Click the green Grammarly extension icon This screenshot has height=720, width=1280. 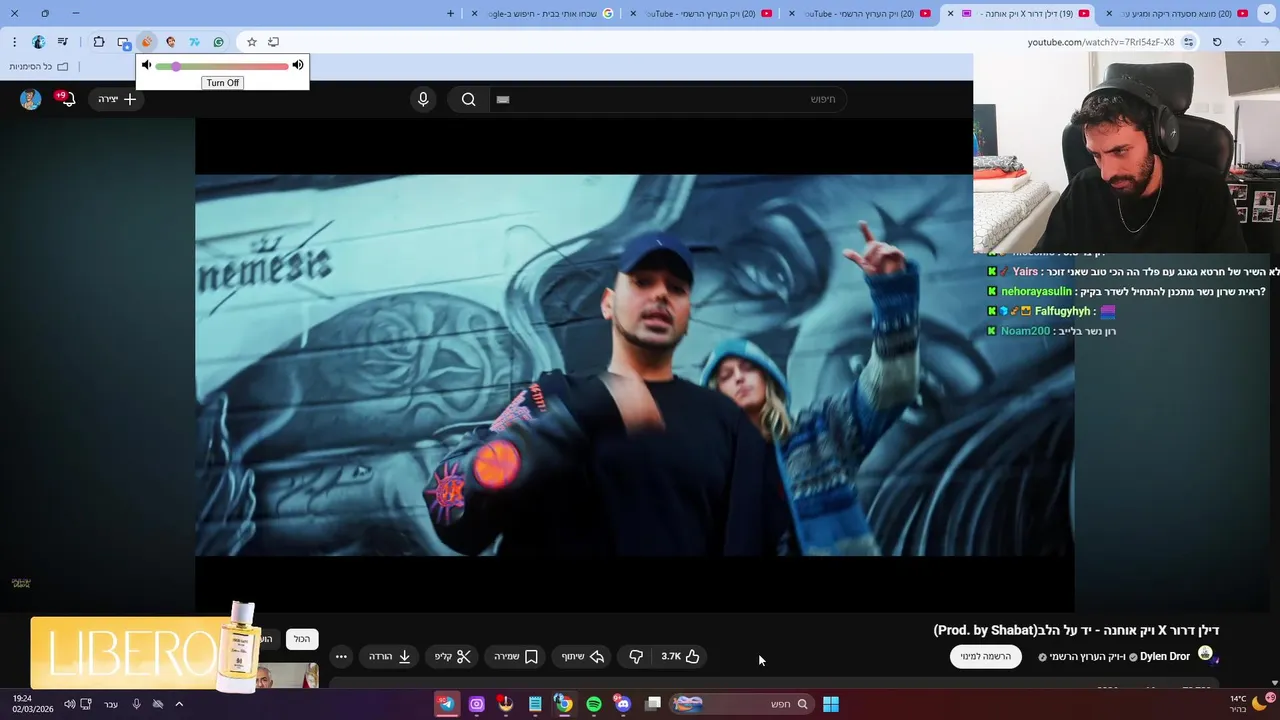pyautogui.click(x=218, y=42)
